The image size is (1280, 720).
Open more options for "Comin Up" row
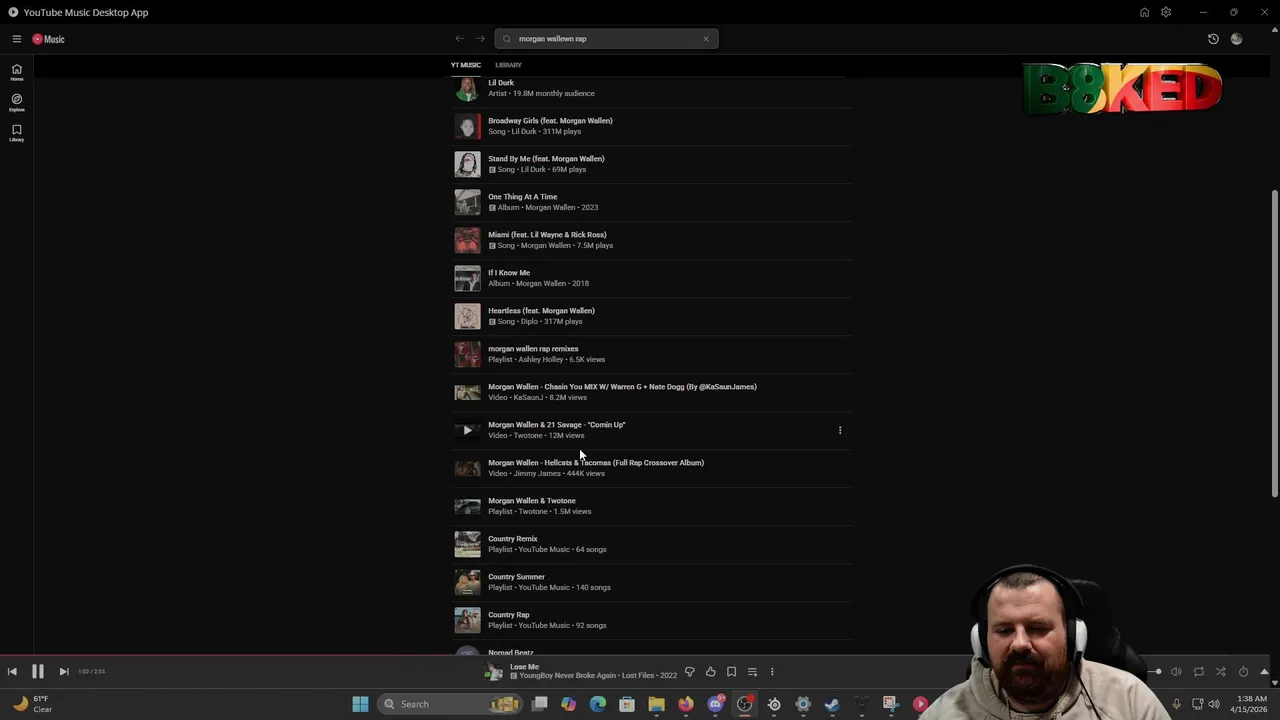click(840, 430)
